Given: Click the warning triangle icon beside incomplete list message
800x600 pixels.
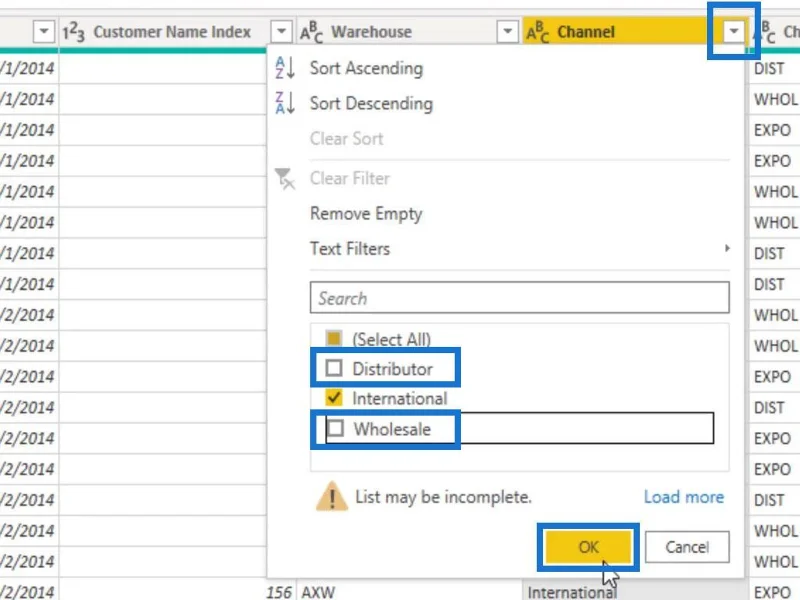Looking at the screenshot, I should 332,496.
